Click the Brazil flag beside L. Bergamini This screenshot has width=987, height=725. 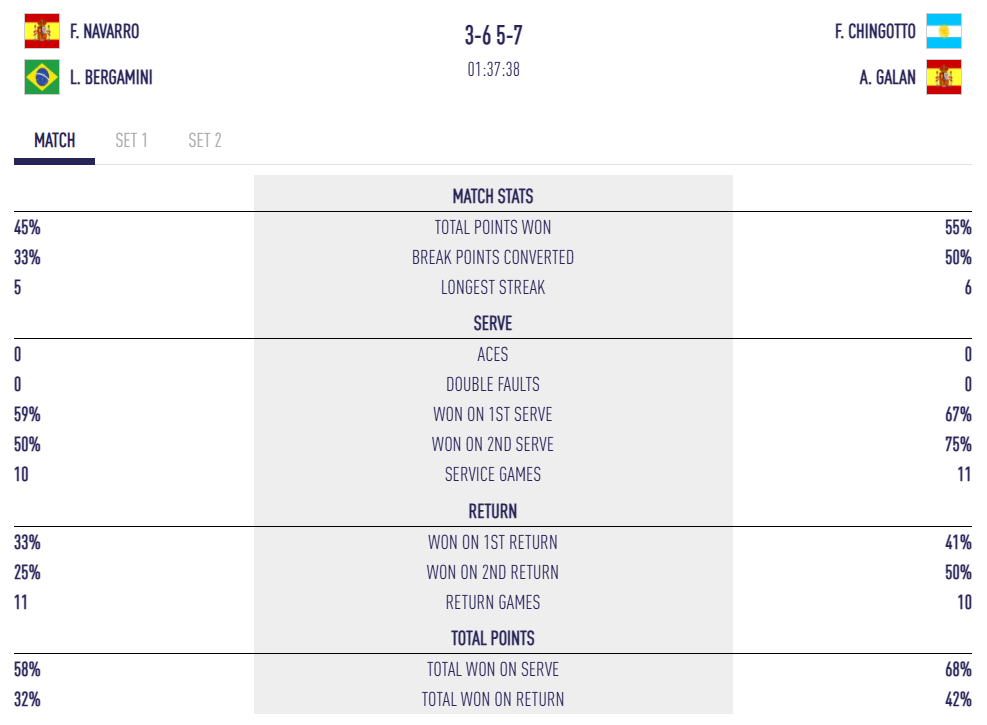42,77
